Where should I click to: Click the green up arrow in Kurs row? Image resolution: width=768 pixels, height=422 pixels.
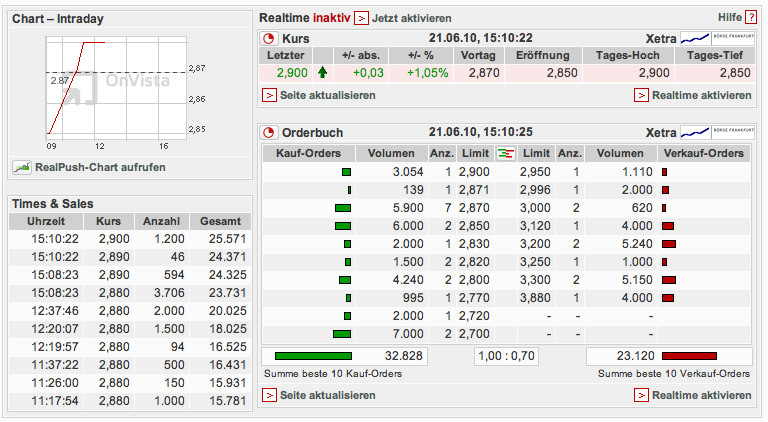pyautogui.click(x=322, y=73)
